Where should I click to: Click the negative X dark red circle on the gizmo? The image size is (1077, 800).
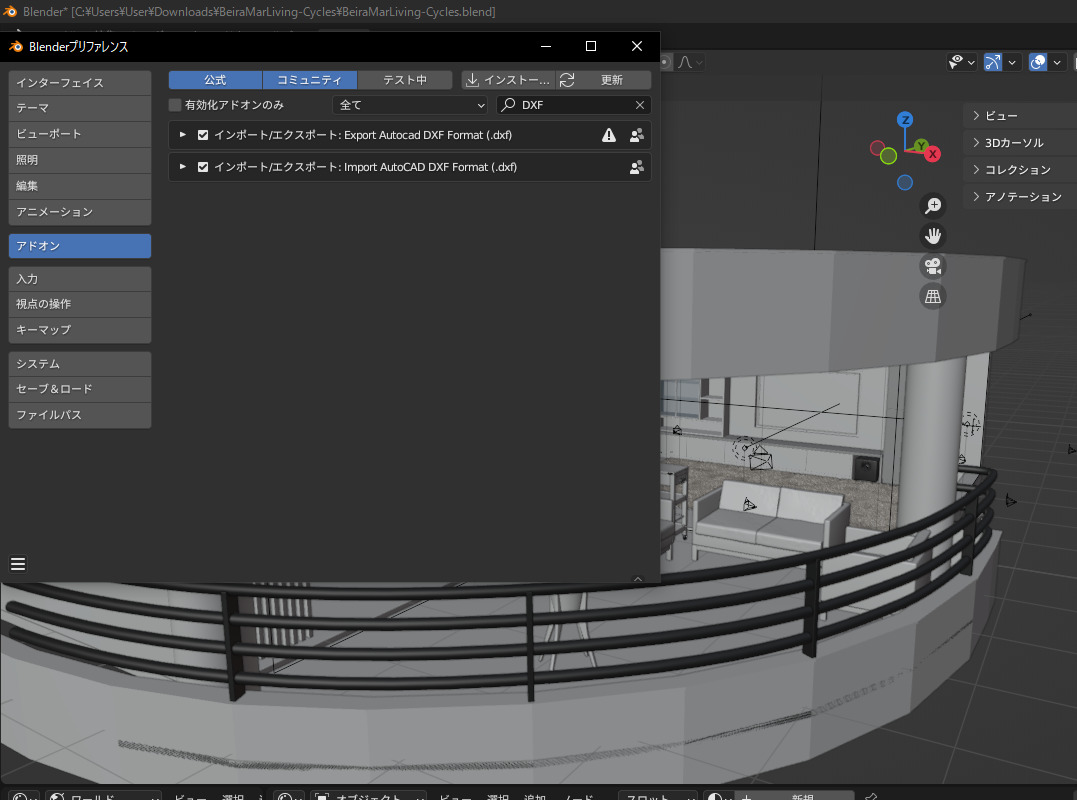coord(877,148)
